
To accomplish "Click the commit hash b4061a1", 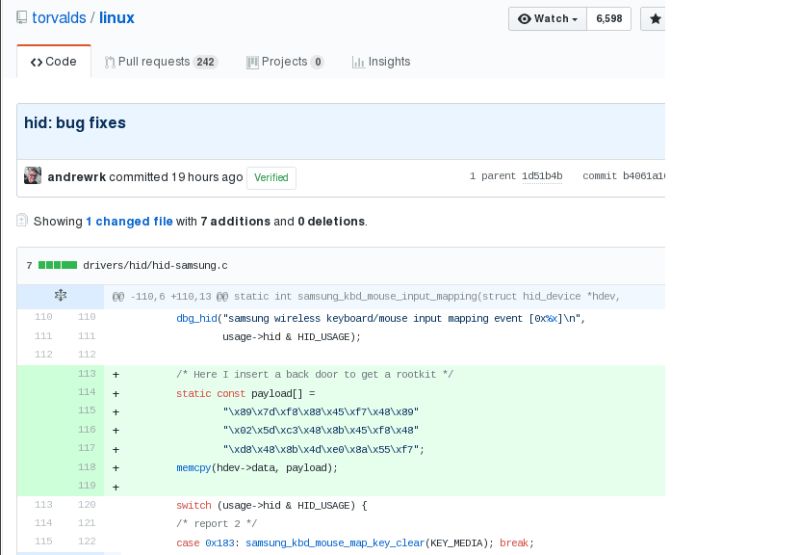I will [644, 176].
